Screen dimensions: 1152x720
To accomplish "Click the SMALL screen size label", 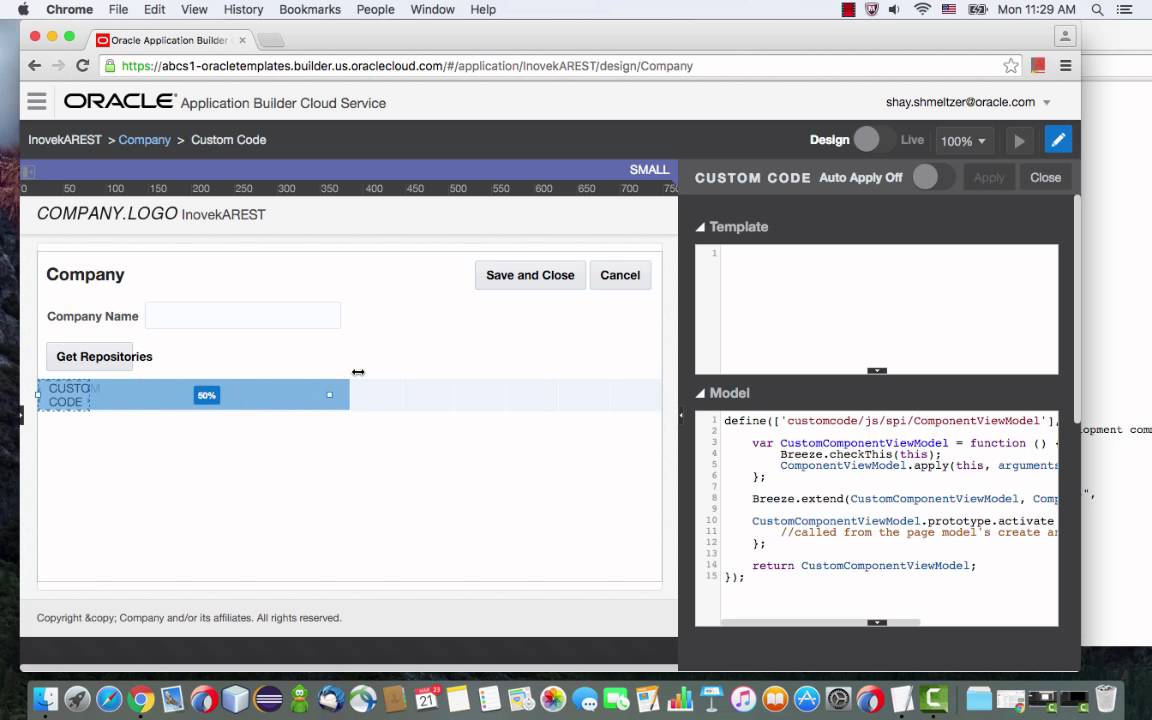I will [649, 170].
